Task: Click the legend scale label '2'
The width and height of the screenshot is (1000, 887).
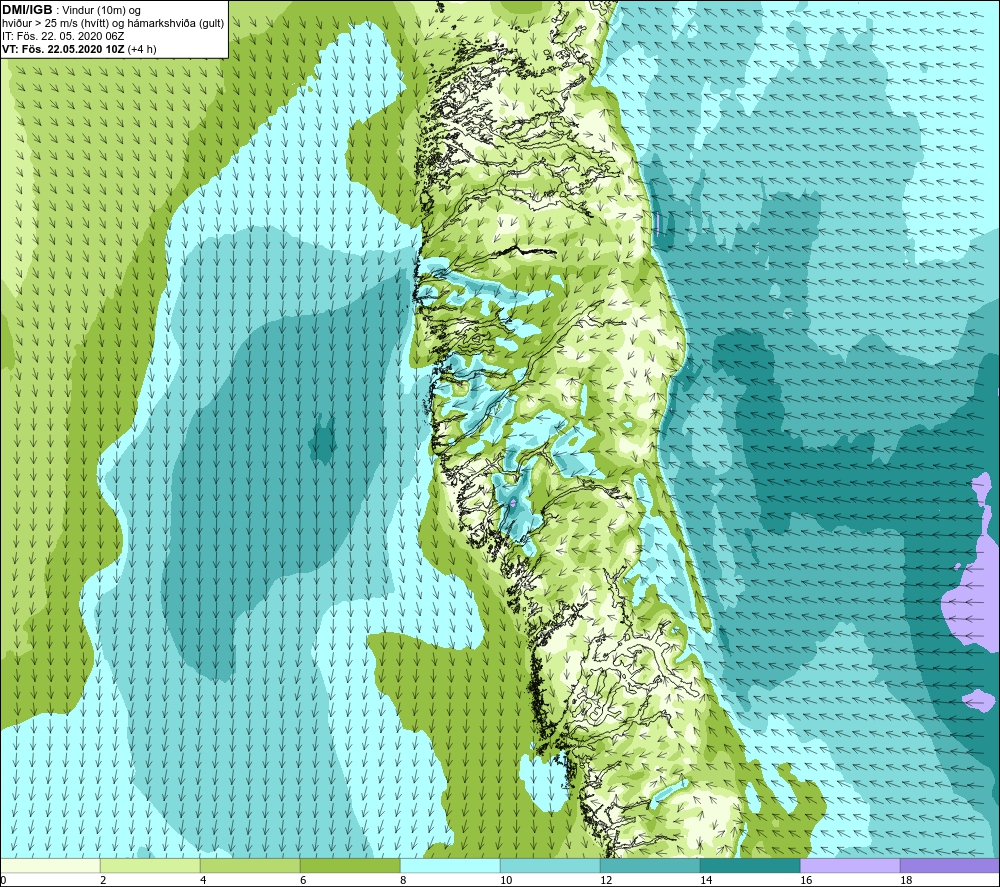Action: (x=103, y=881)
